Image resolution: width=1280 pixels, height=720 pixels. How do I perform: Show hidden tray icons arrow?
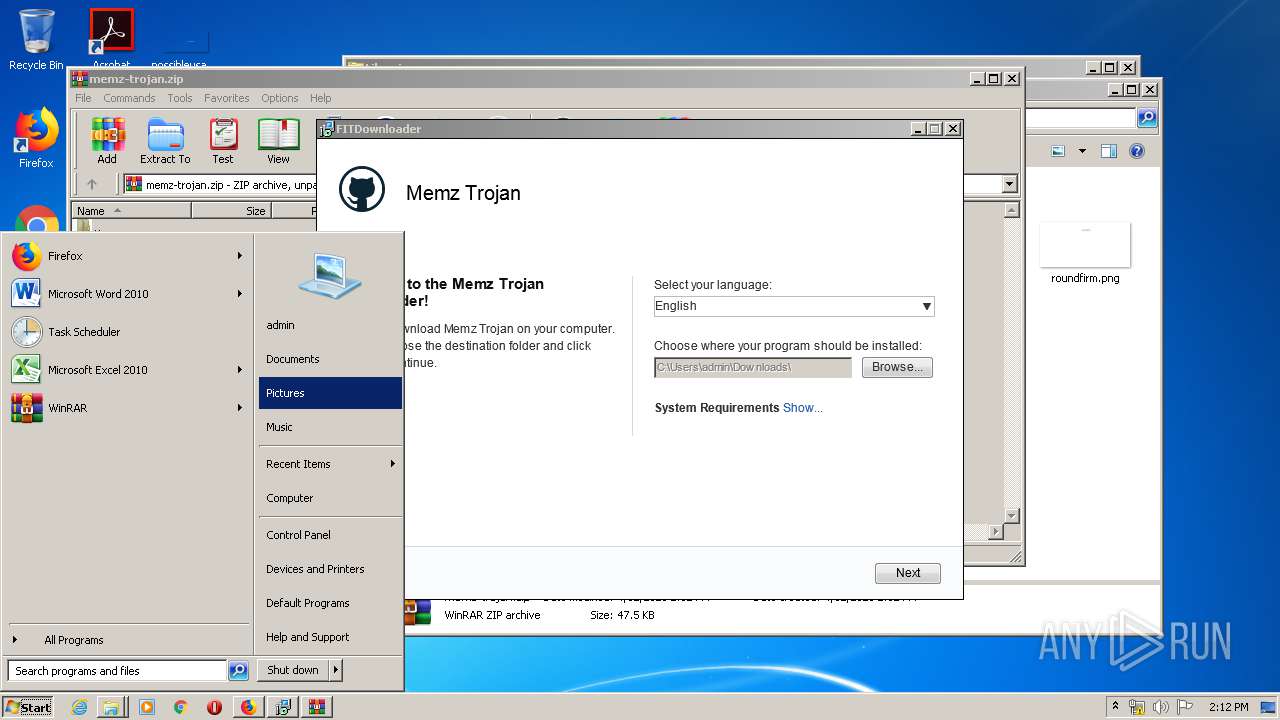[x=1115, y=707]
